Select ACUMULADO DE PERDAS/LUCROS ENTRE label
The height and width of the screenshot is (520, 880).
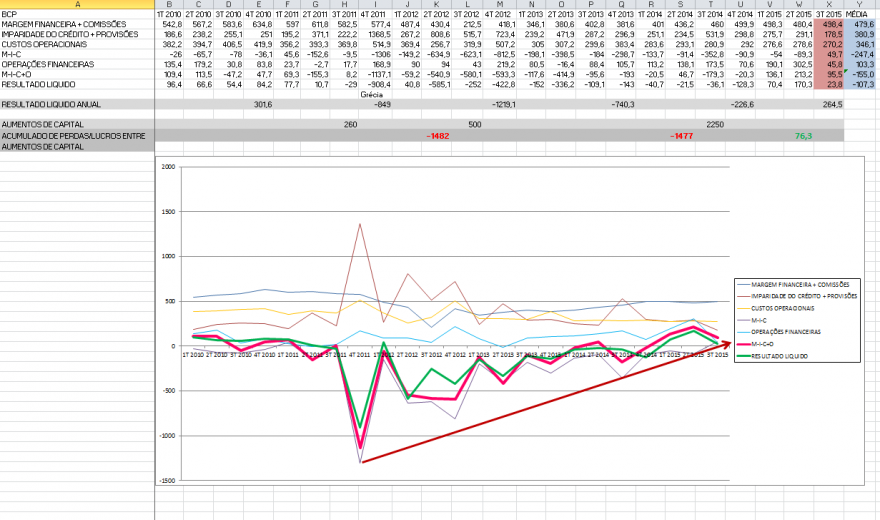point(74,136)
